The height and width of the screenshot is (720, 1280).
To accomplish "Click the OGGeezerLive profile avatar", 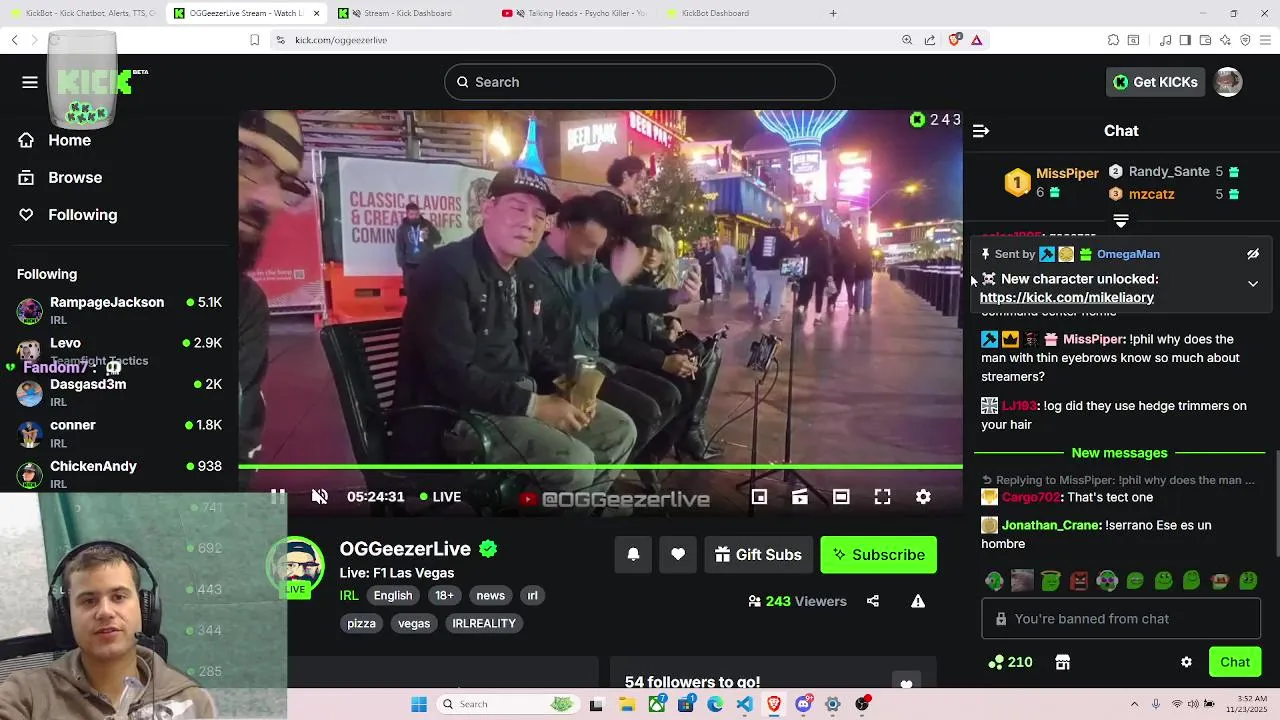I will coord(296,567).
